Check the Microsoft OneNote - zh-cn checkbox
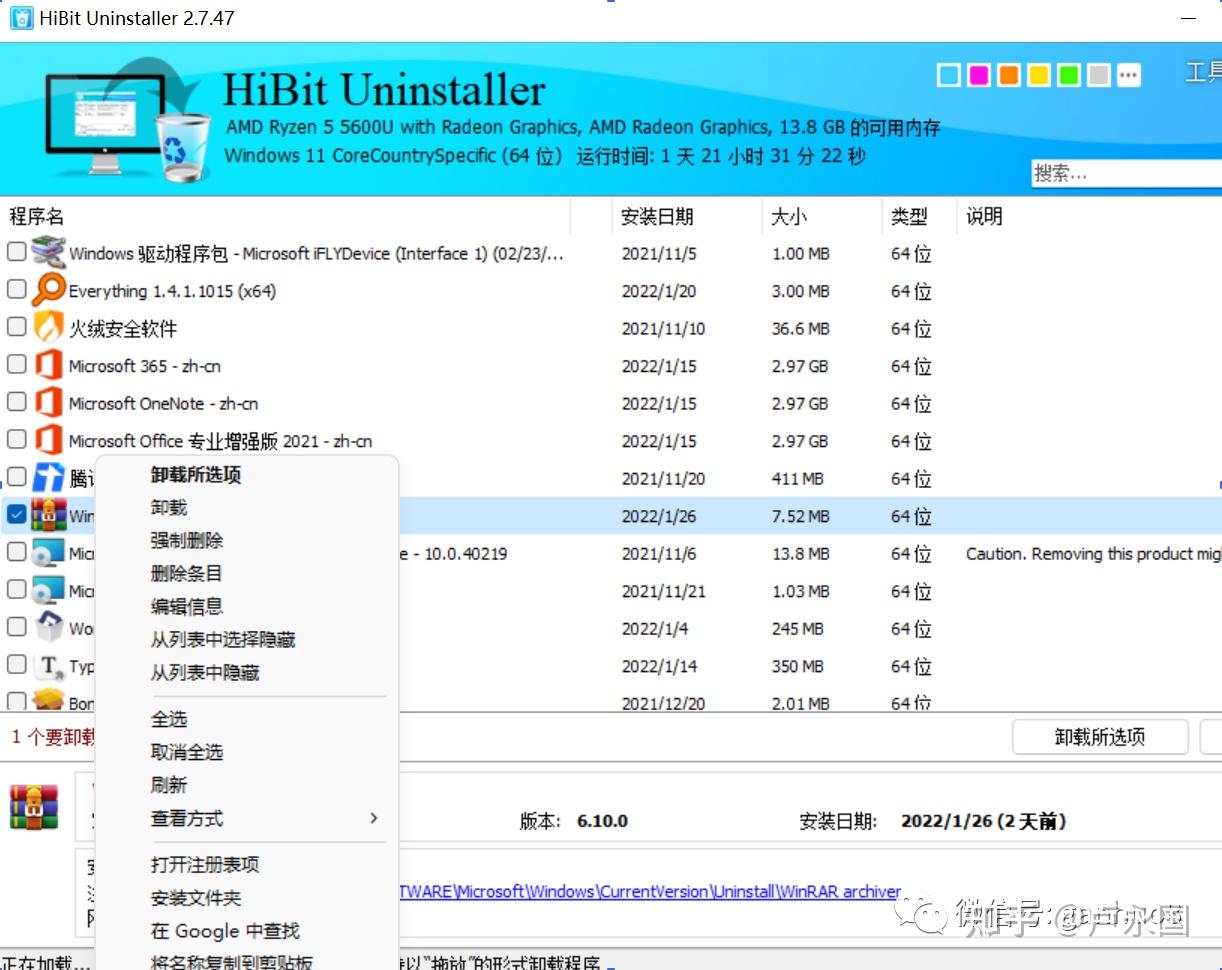The width and height of the screenshot is (1222, 970). [16, 402]
